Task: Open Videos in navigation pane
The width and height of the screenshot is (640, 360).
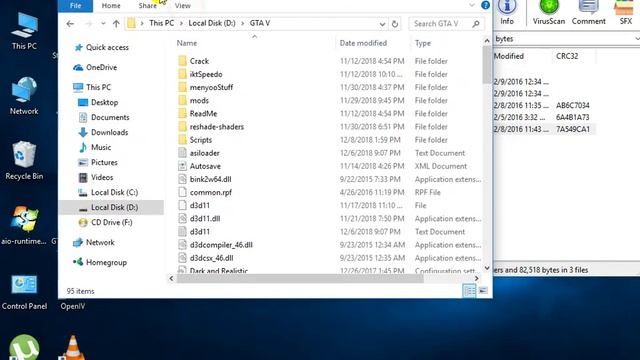Action: 96,178
